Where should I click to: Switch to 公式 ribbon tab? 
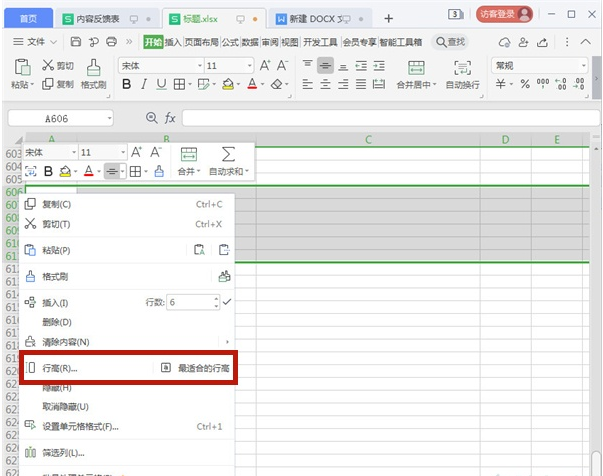tap(230, 42)
